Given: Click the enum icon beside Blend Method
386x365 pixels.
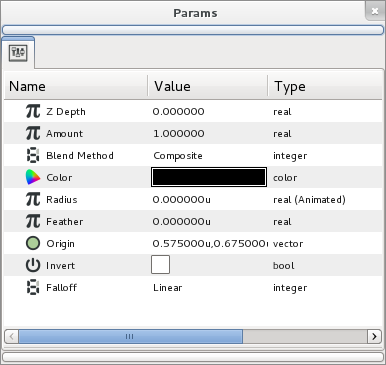Looking at the screenshot, I should [x=33, y=155].
